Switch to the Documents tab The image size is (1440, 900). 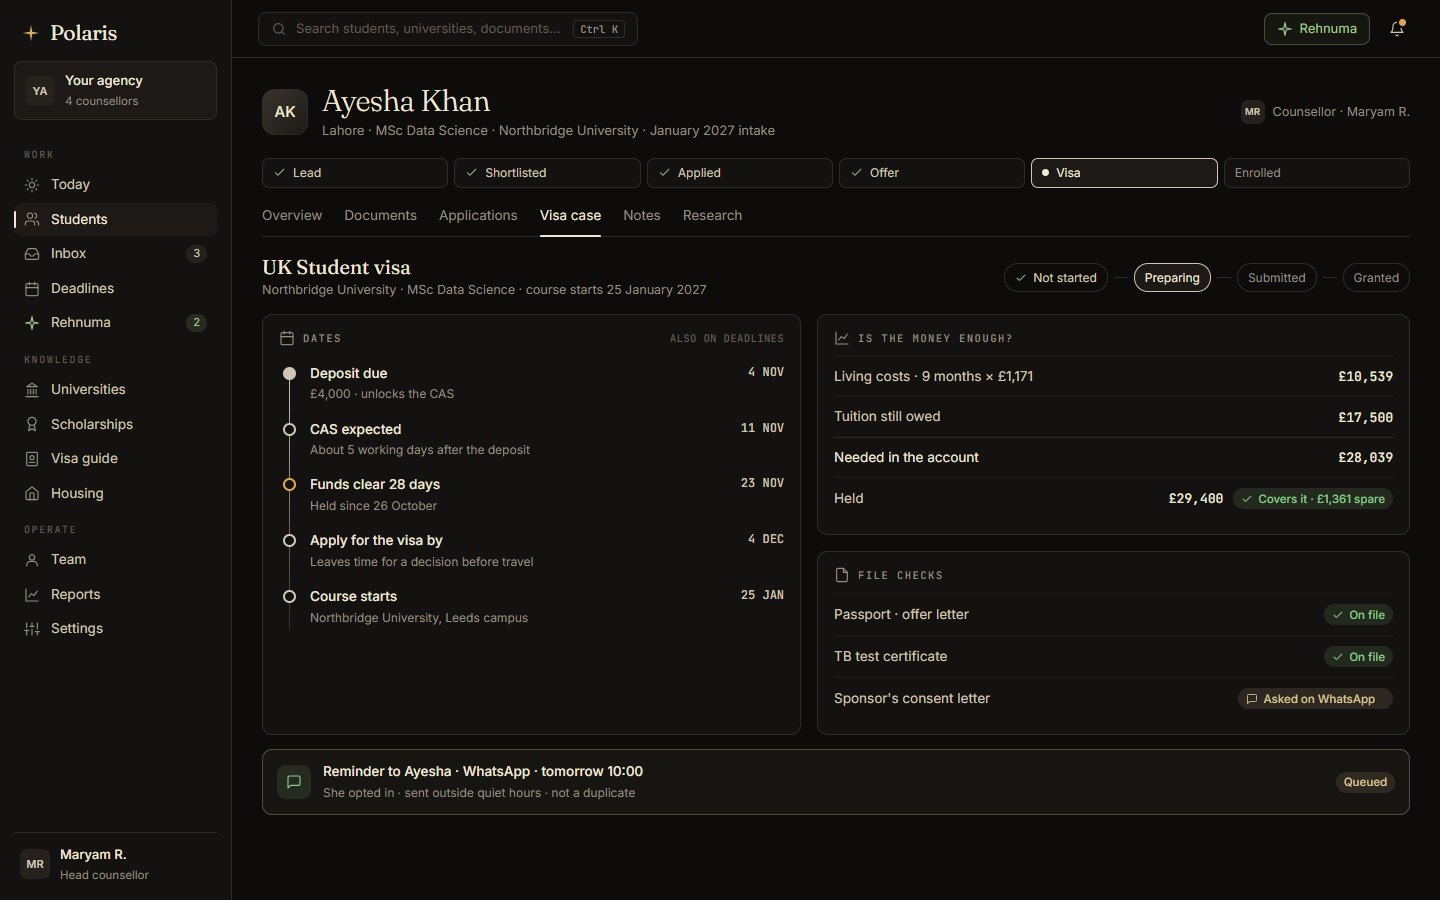[380, 216]
